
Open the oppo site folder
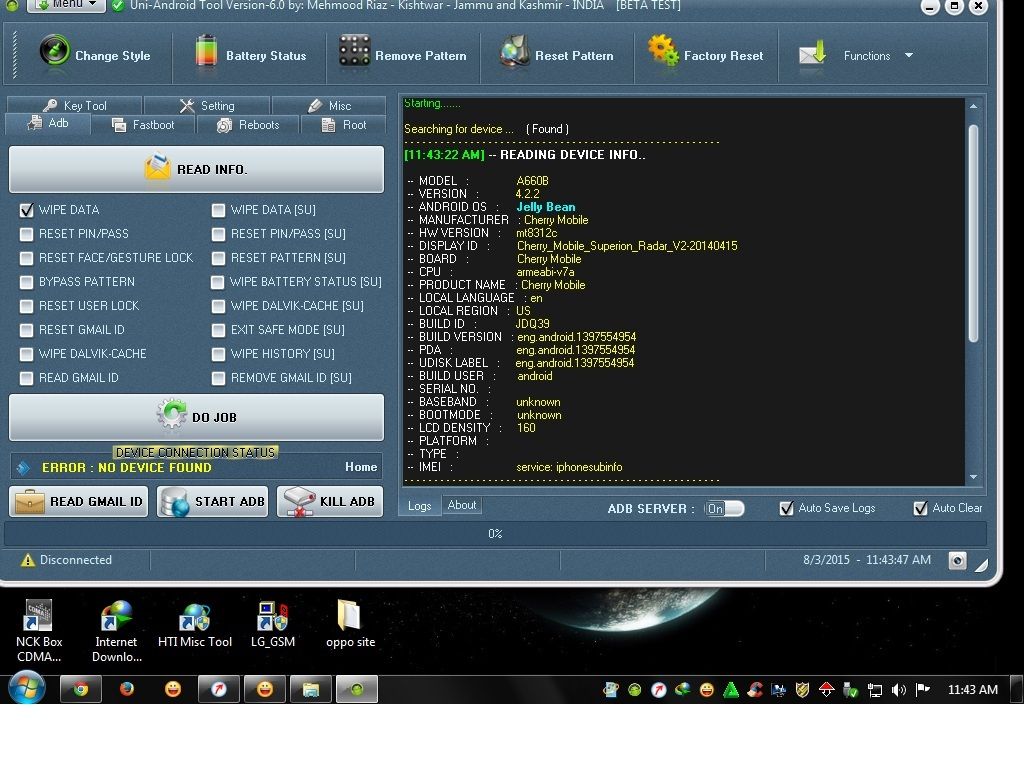tap(350, 624)
